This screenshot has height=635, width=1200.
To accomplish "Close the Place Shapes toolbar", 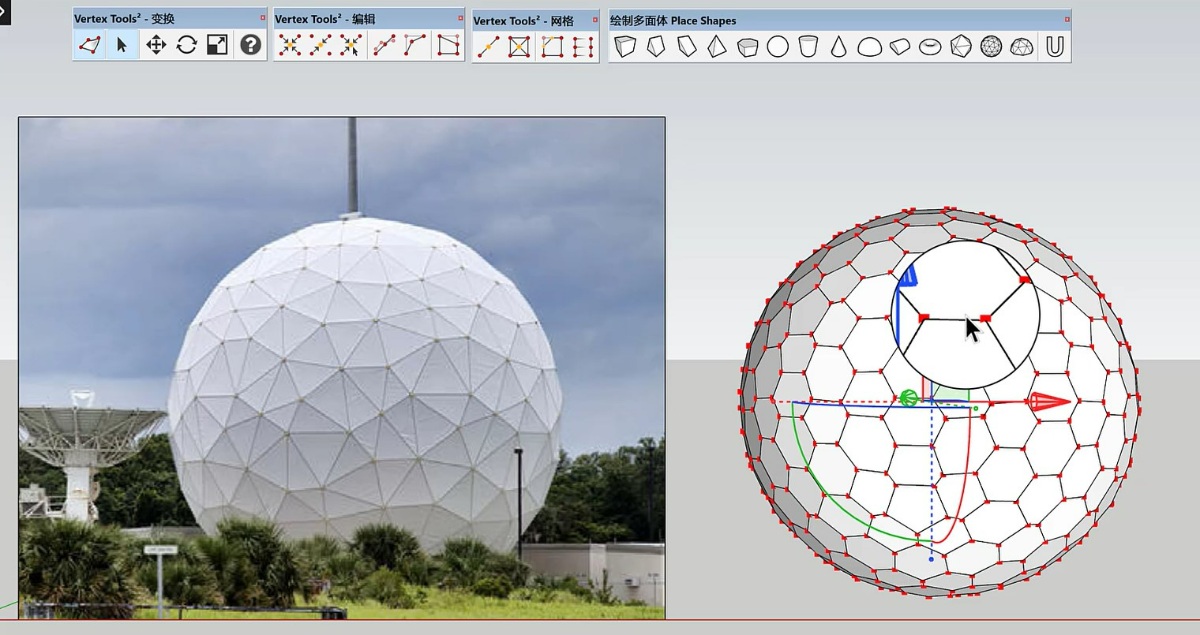I will tap(1067, 19).
